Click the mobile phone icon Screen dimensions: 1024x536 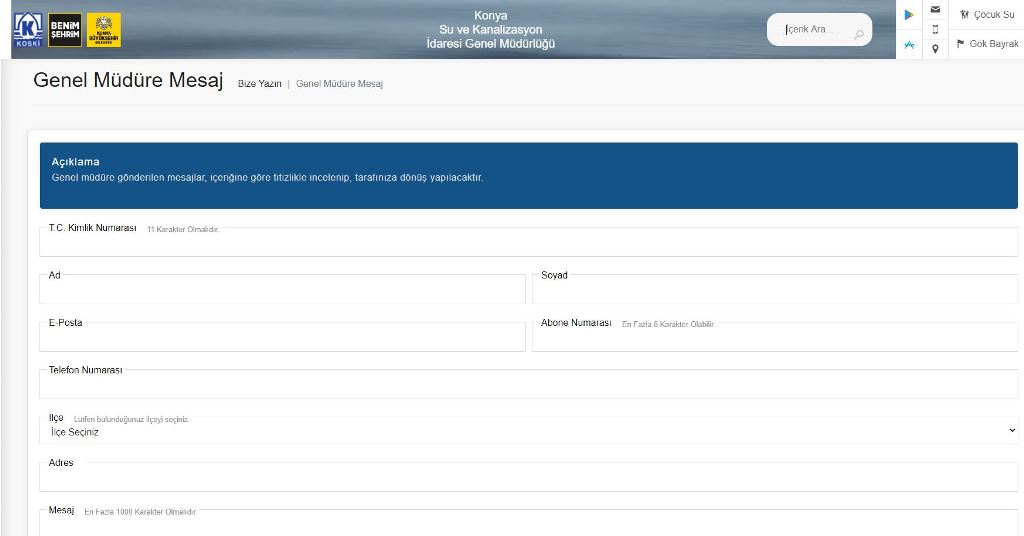935,29
